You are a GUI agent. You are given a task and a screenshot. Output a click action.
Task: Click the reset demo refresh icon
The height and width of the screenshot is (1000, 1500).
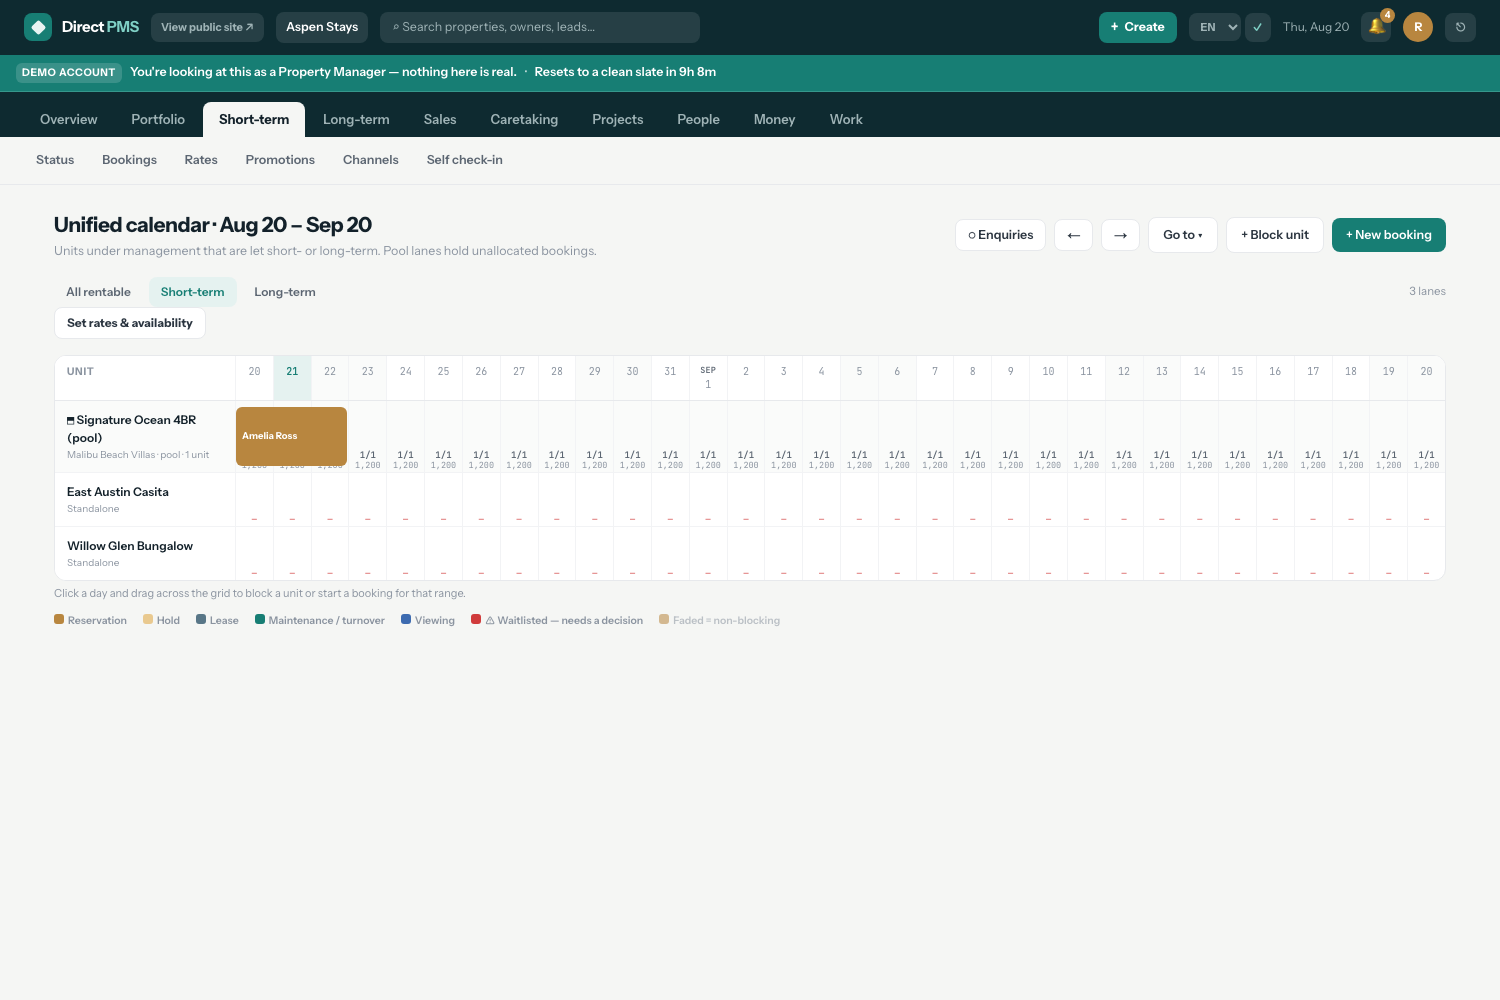[x=1460, y=27]
